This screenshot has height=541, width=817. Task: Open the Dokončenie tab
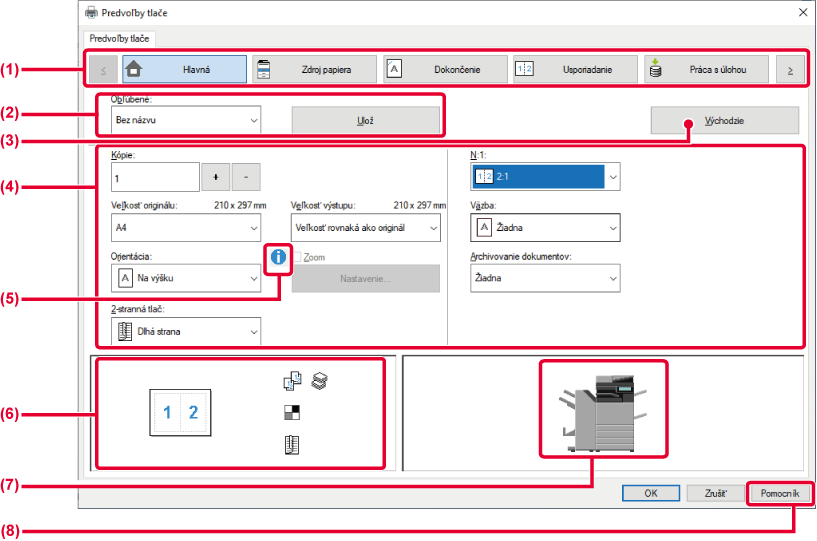pos(445,69)
